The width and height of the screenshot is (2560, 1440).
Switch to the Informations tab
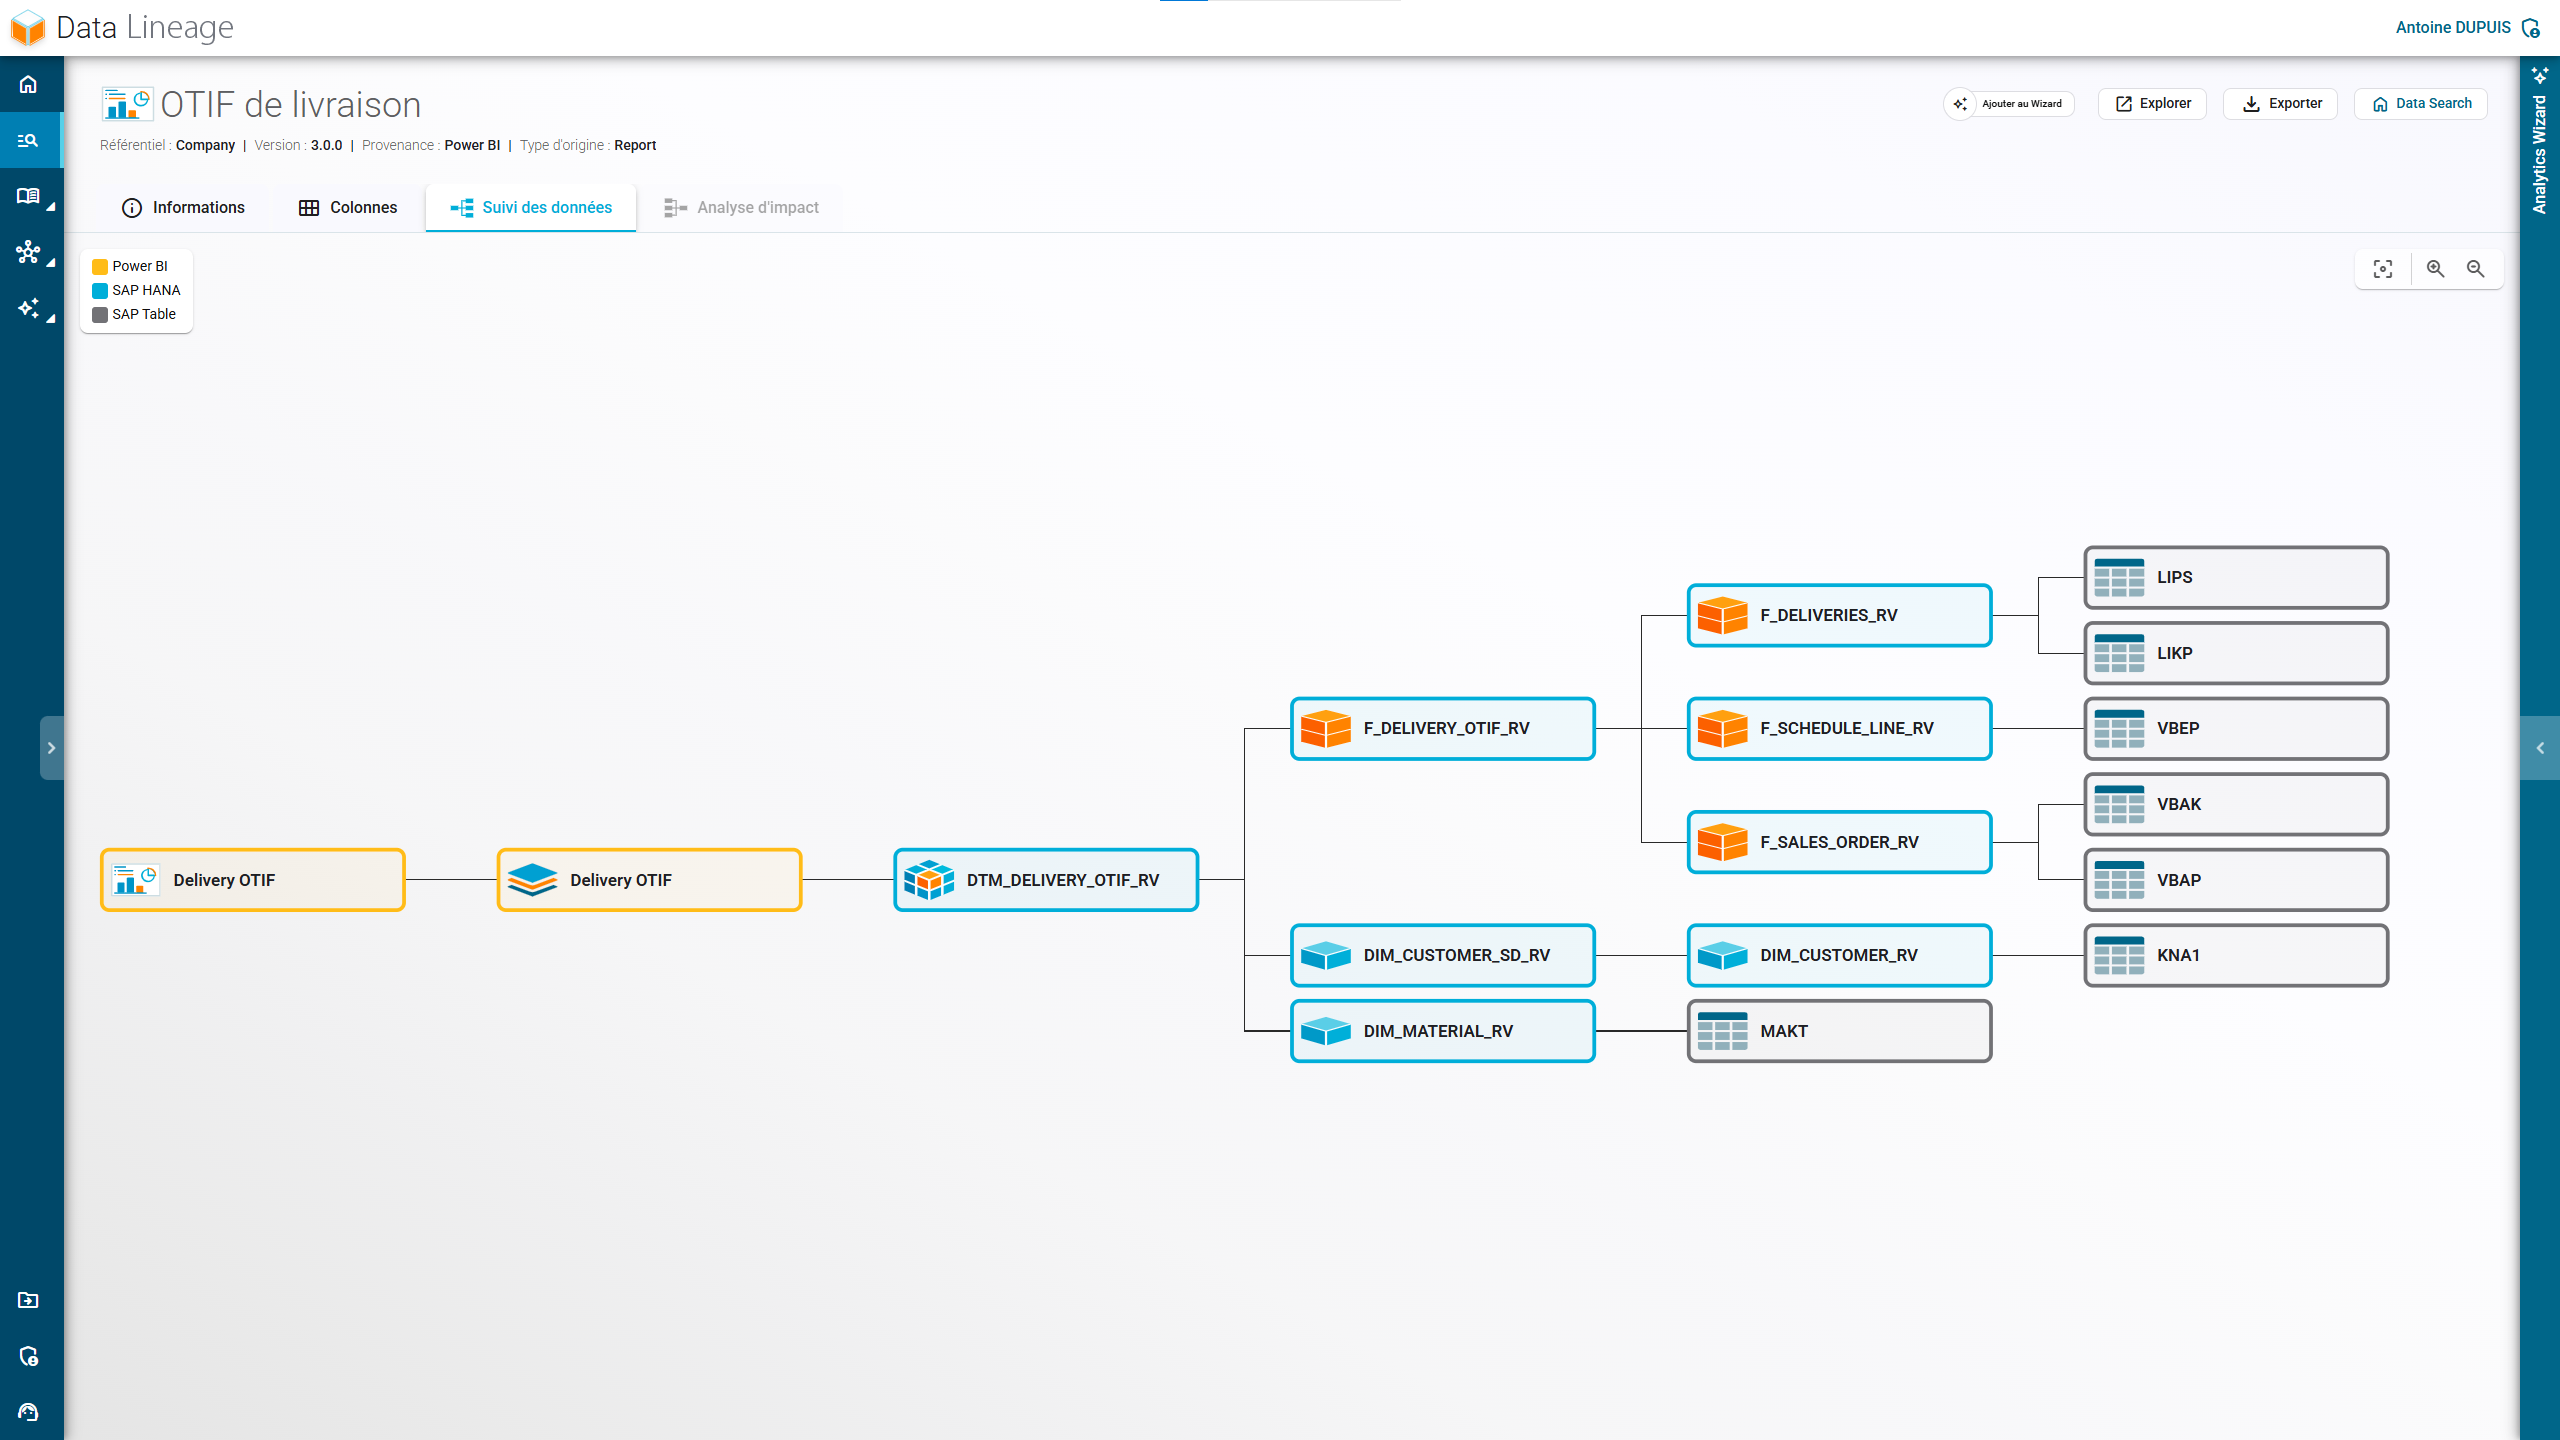(x=183, y=208)
